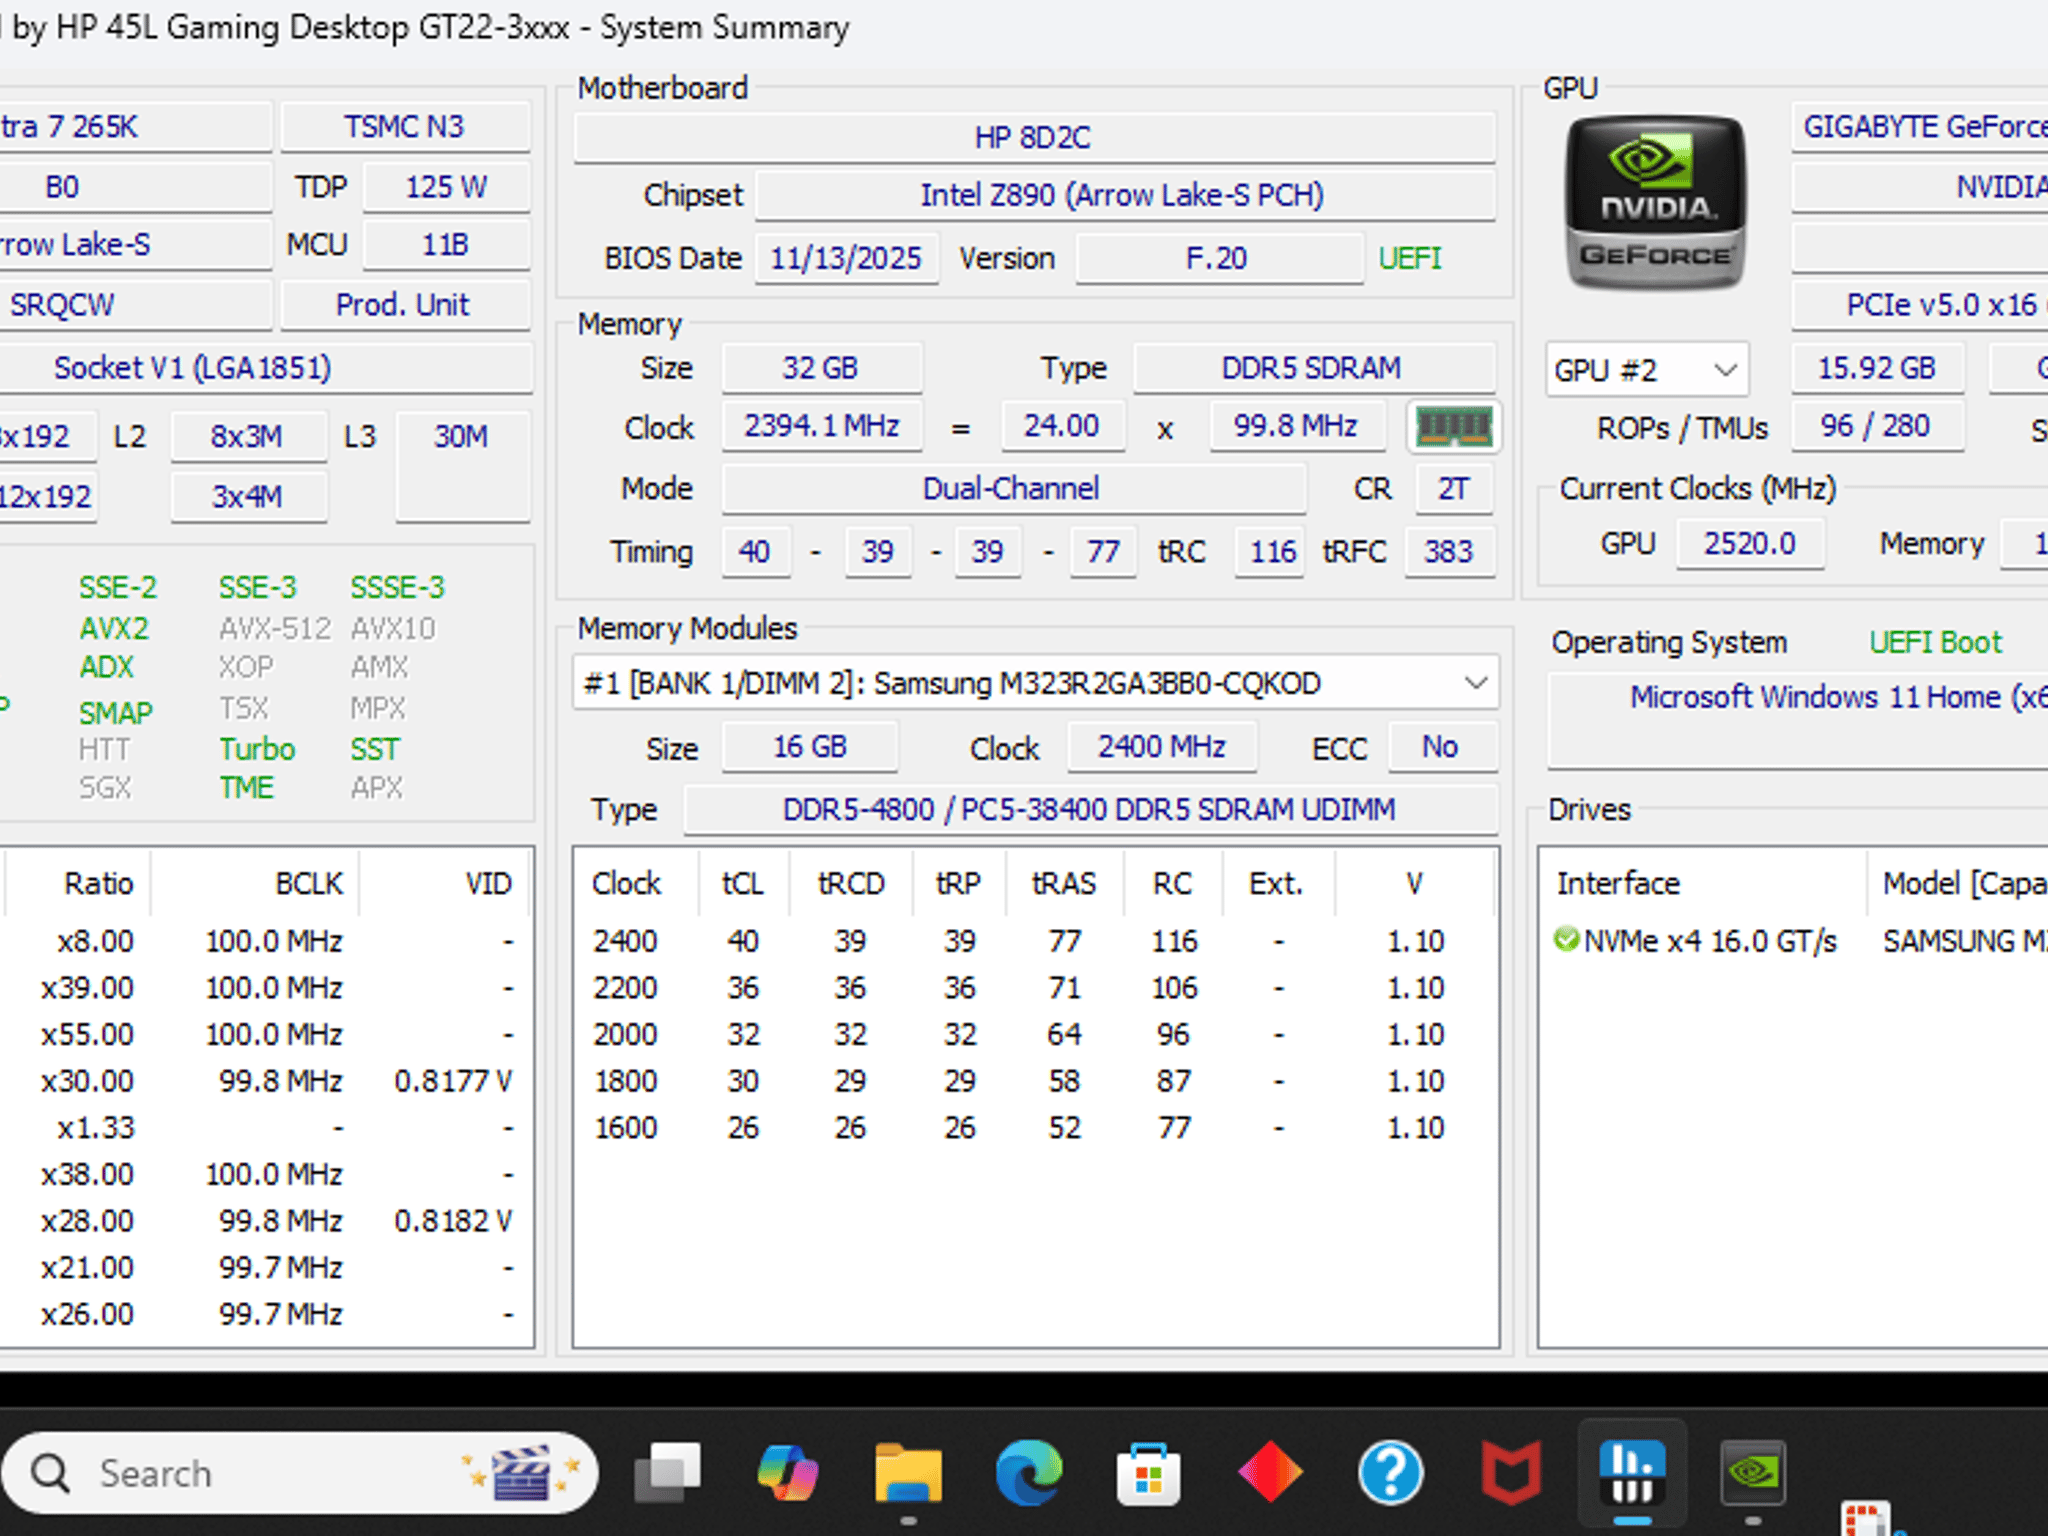
Task: Click the x55.00 ratio row
Action: pos(266,1034)
